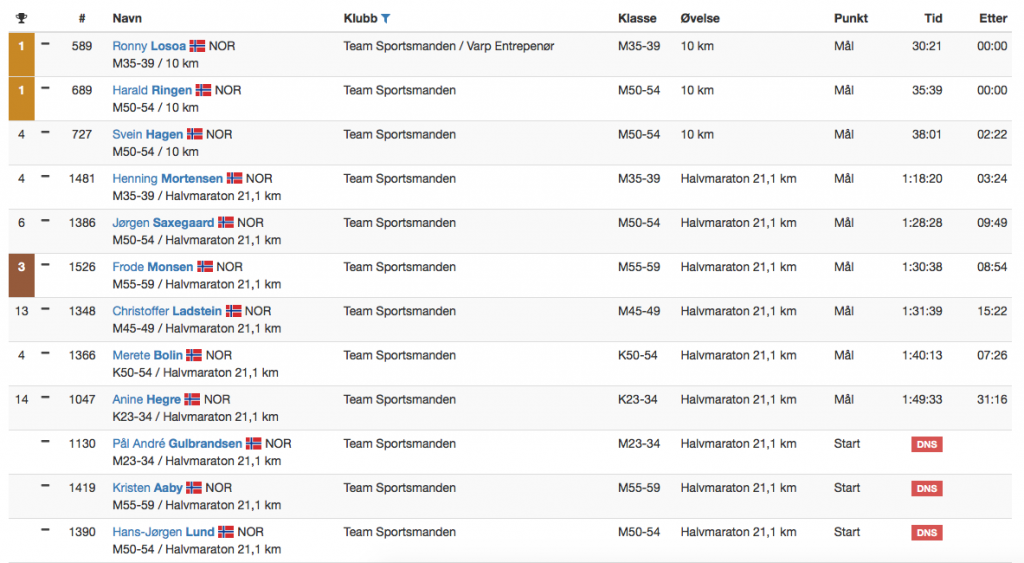Expand the row for Svein Hagen using the dash
1024x563 pixels.
[45, 132]
